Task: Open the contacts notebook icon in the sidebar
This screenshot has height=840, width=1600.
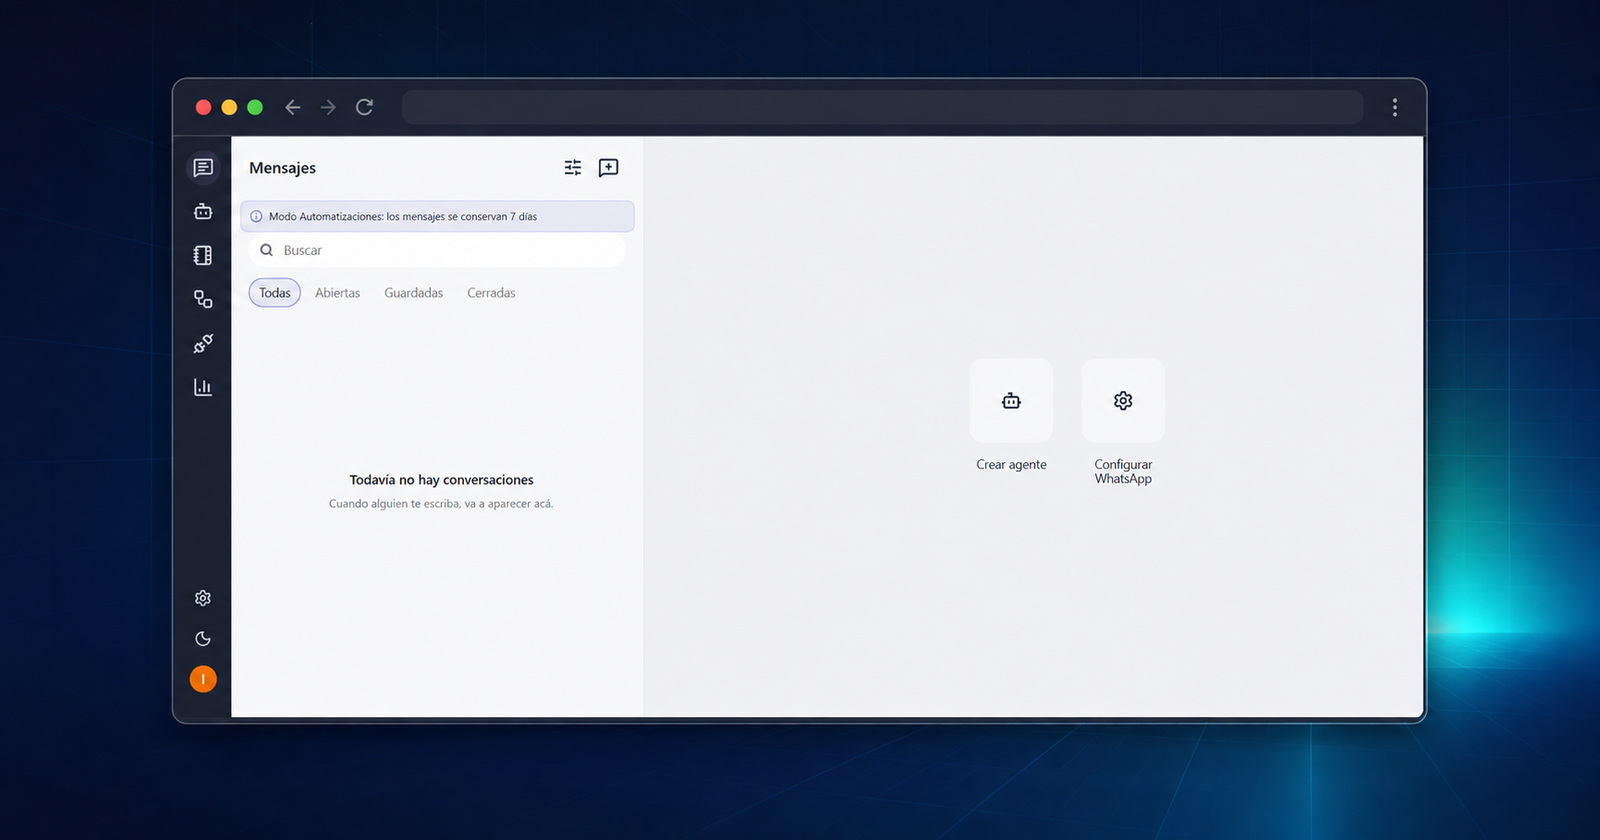Action: click(203, 255)
